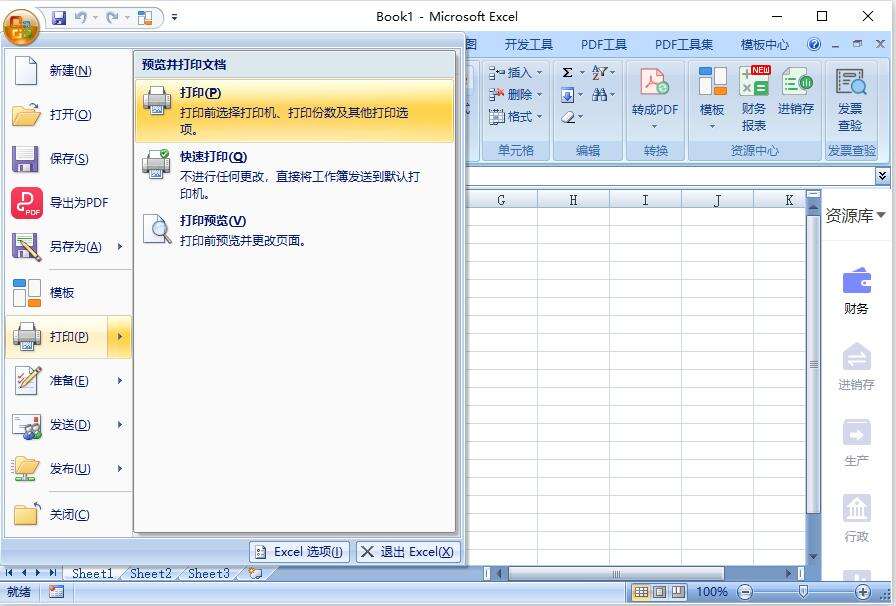The height and width of the screenshot is (606, 896).
Task: Click the Excel Options (Excel 选项) button
Action: 299,552
